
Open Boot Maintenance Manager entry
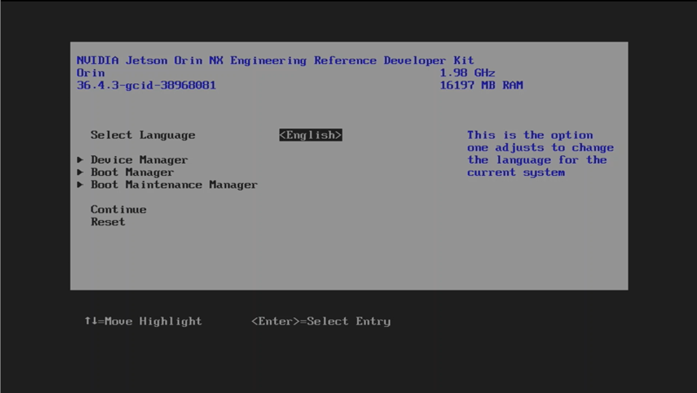coord(174,184)
